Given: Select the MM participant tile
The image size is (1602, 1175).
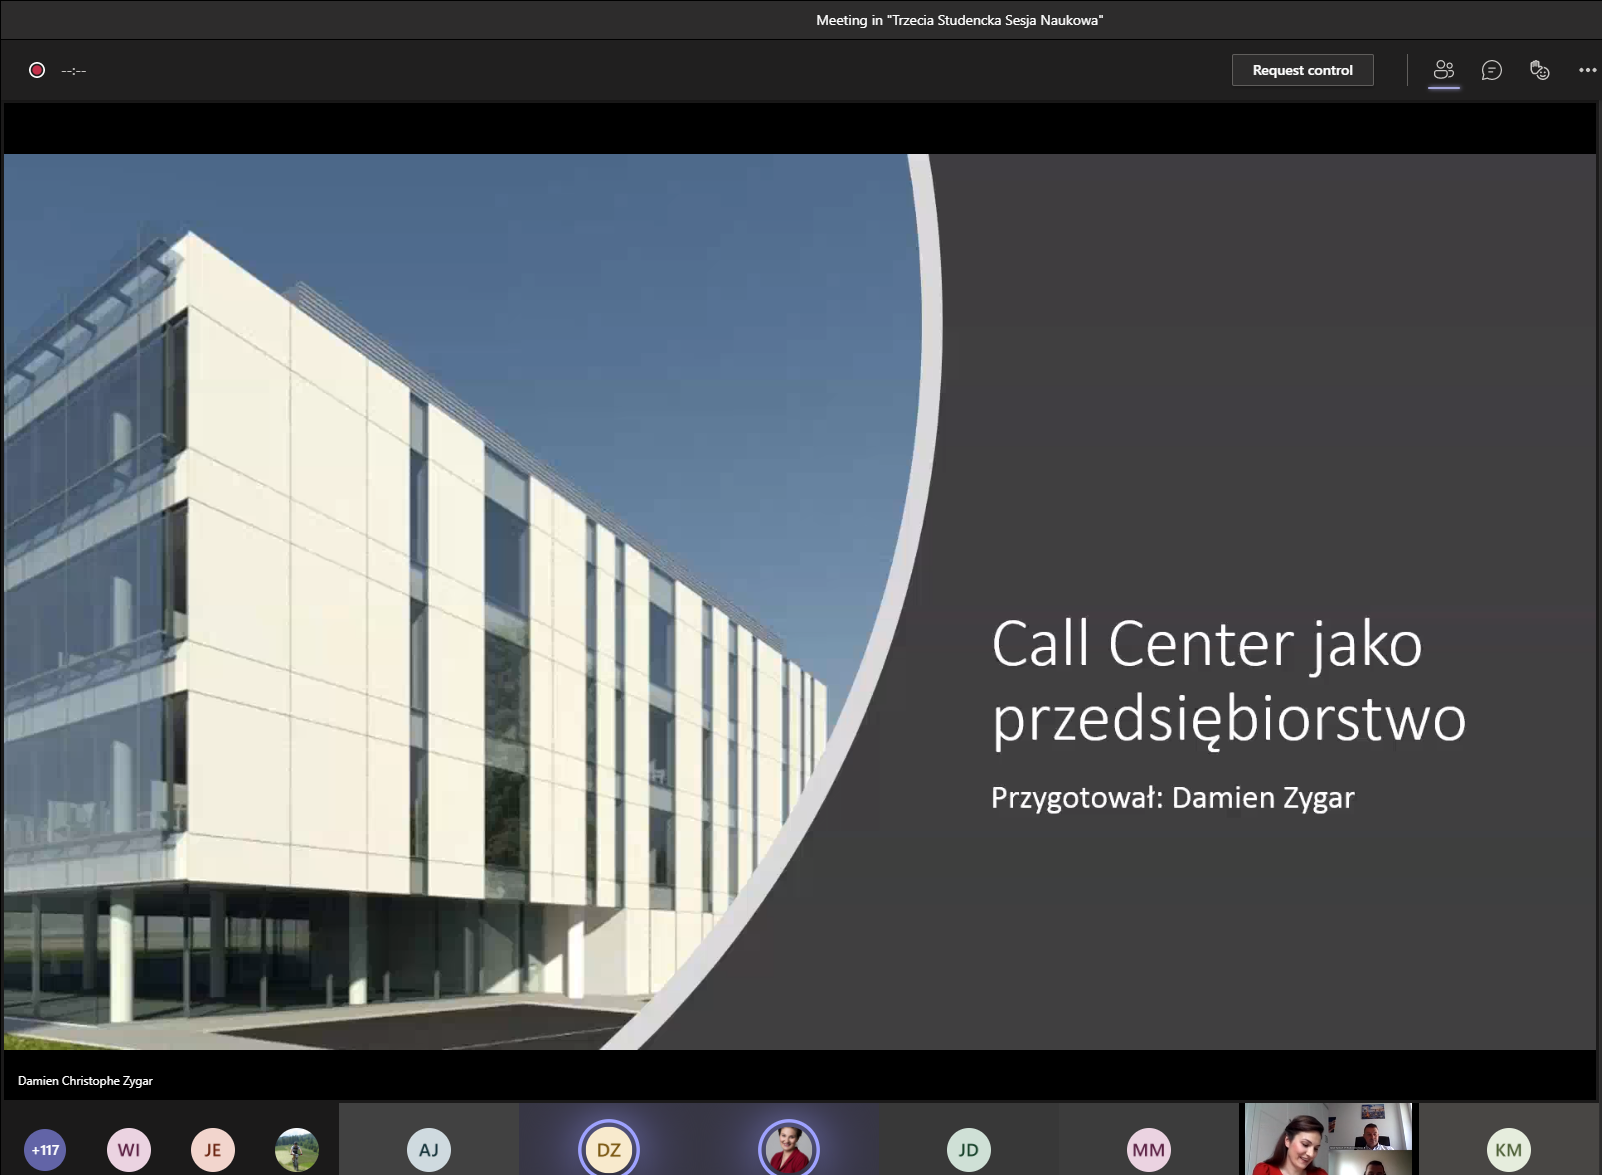Looking at the screenshot, I should (1148, 1140).
